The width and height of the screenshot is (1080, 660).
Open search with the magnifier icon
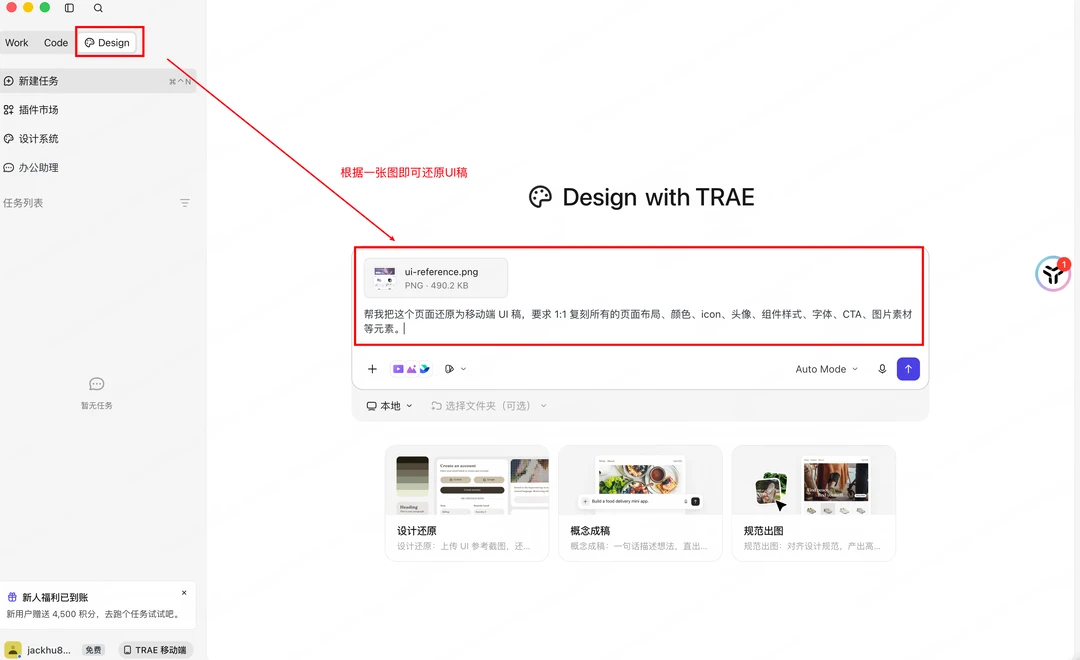pos(98,8)
